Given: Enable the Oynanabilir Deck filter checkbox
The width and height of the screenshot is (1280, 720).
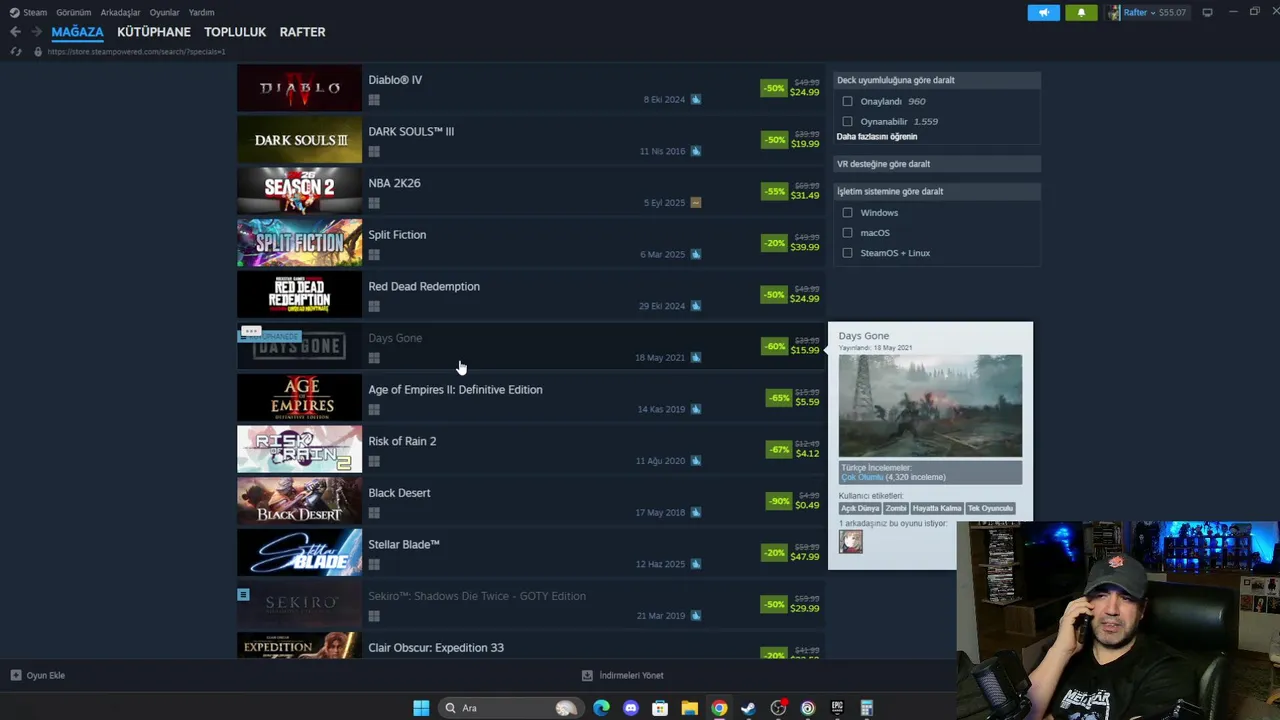Looking at the screenshot, I should pos(847,121).
